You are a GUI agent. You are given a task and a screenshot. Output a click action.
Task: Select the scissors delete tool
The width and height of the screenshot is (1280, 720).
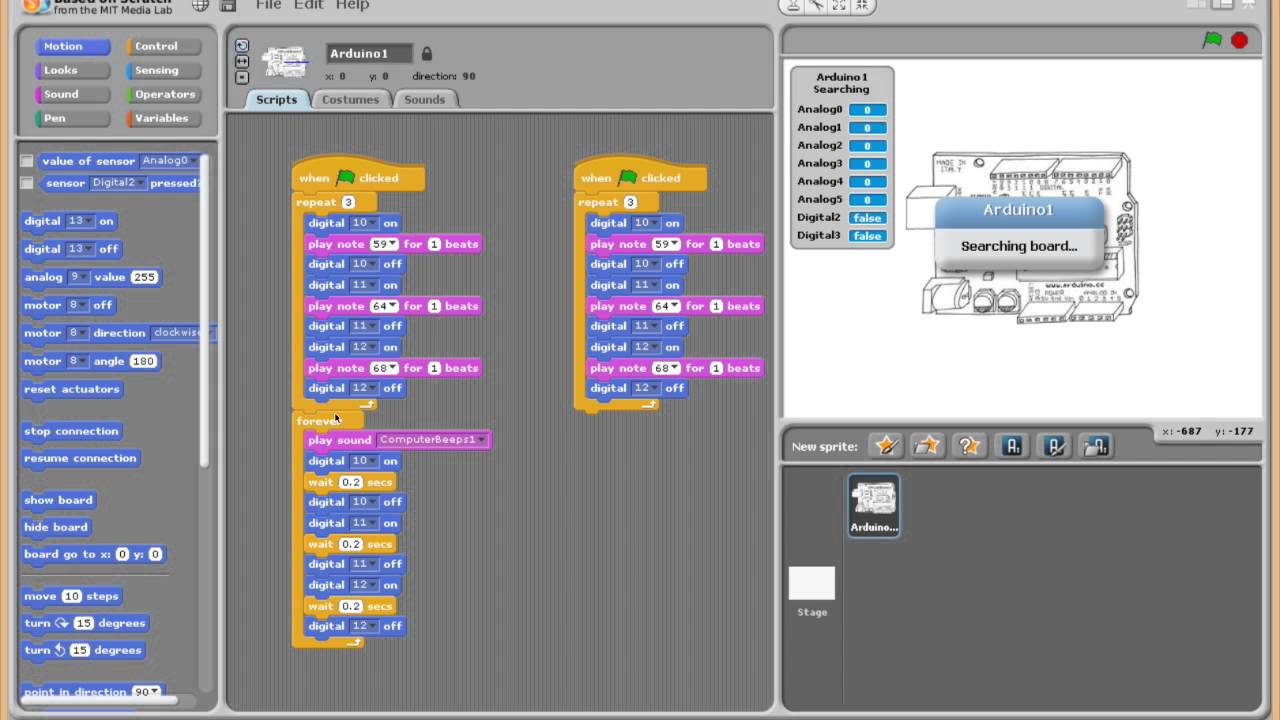click(x=816, y=5)
